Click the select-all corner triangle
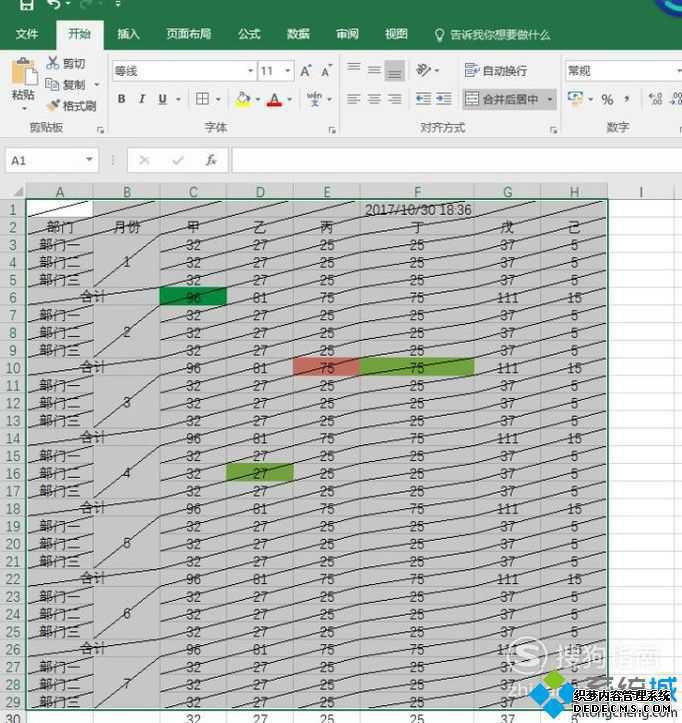Image resolution: width=682 pixels, height=723 pixels. click(x=18, y=191)
